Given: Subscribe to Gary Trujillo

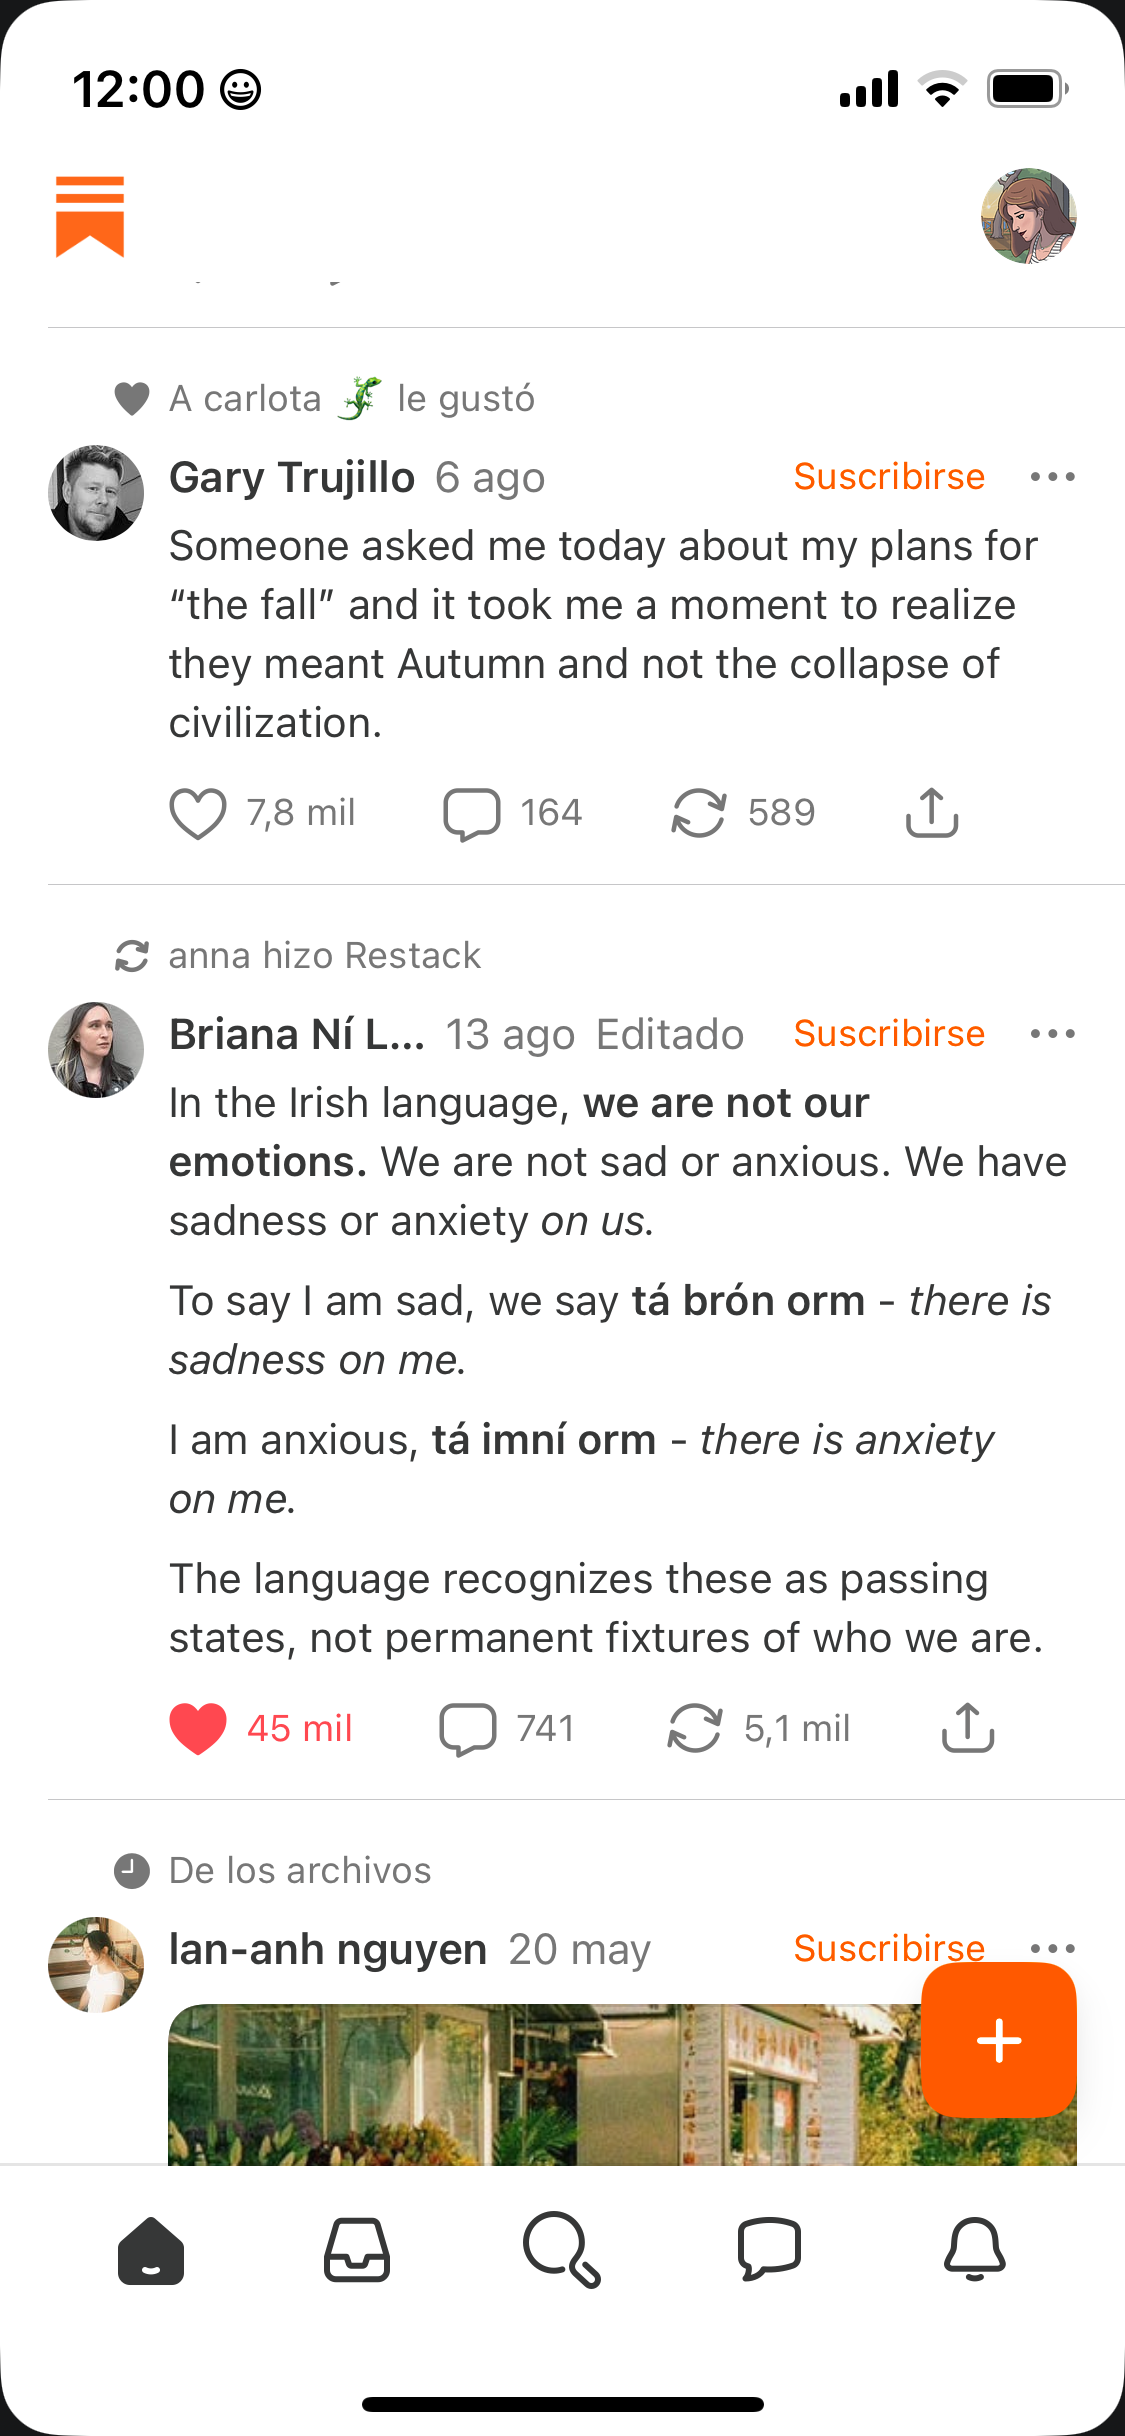Looking at the screenshot, I should click(x=889, y=477).
